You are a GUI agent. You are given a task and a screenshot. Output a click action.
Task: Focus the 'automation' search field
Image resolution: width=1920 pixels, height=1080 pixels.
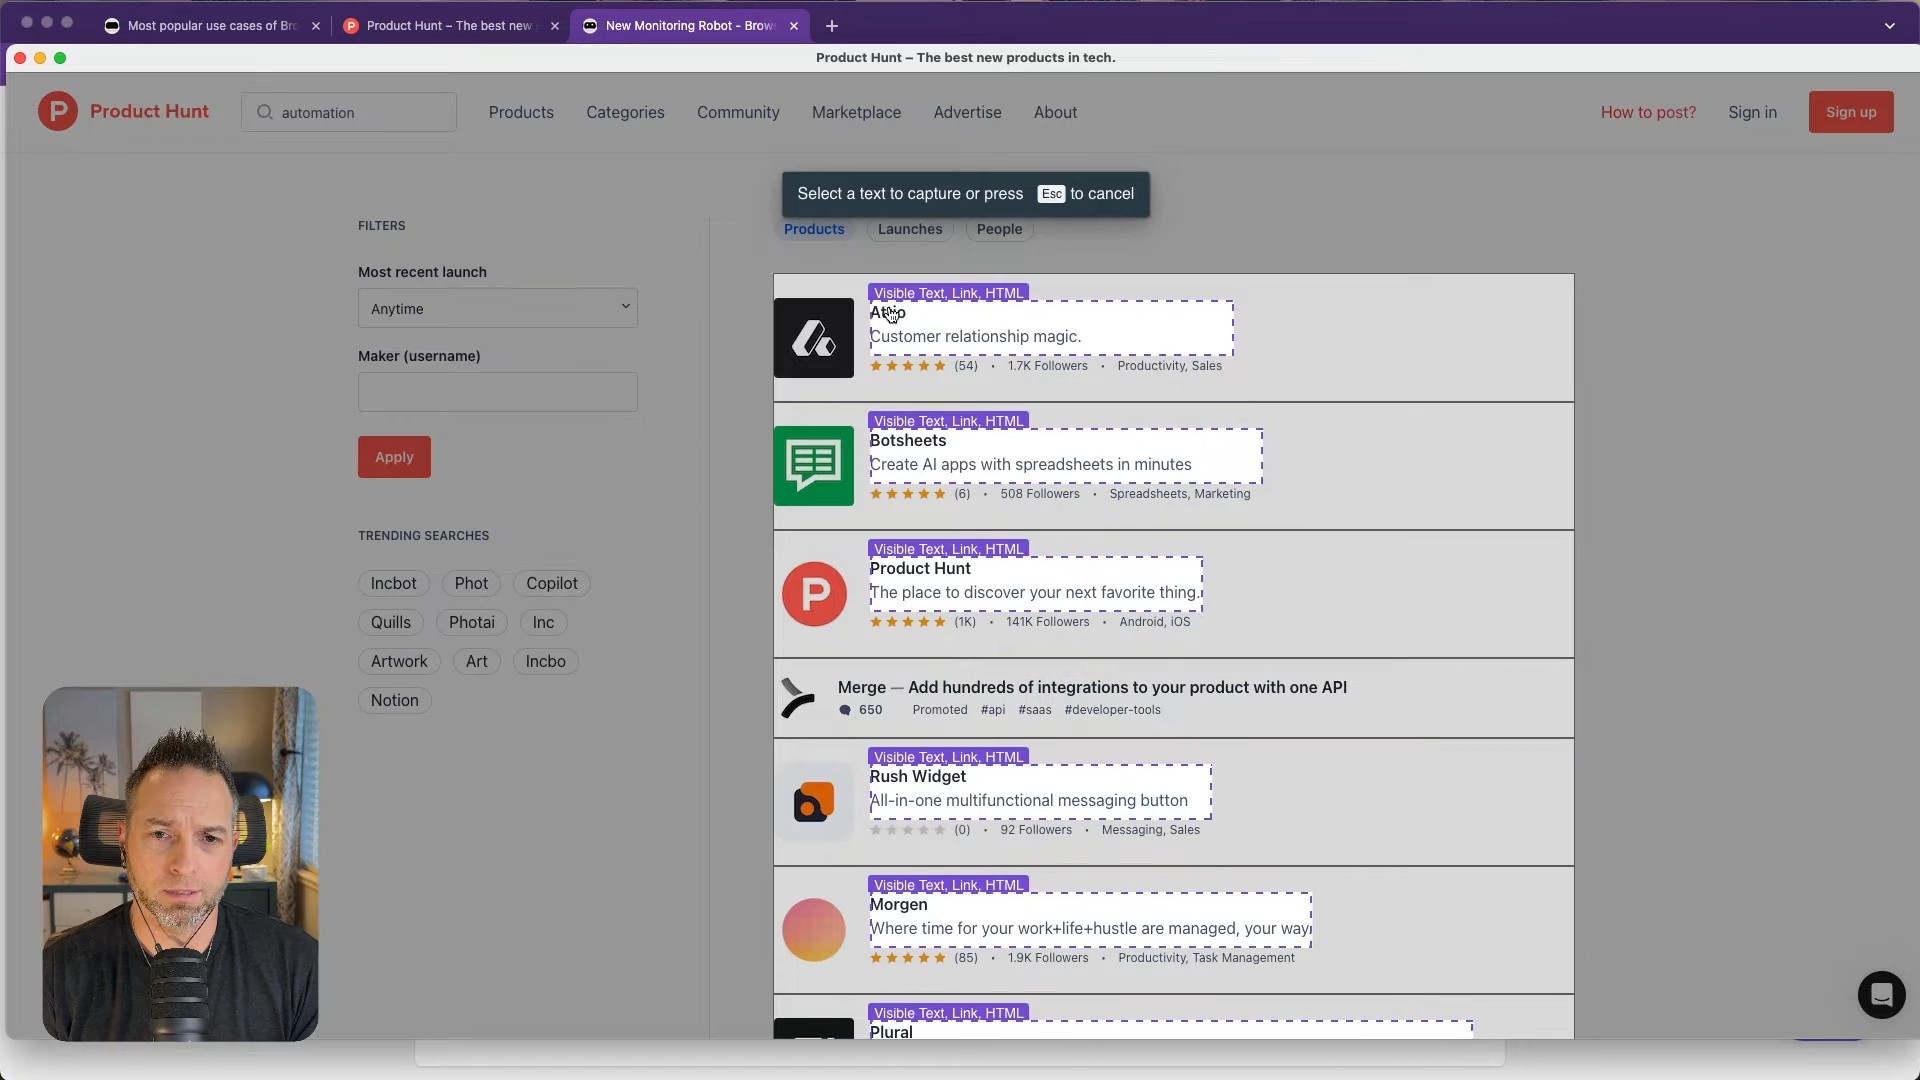pyautogui.click(x=349, y=113)
